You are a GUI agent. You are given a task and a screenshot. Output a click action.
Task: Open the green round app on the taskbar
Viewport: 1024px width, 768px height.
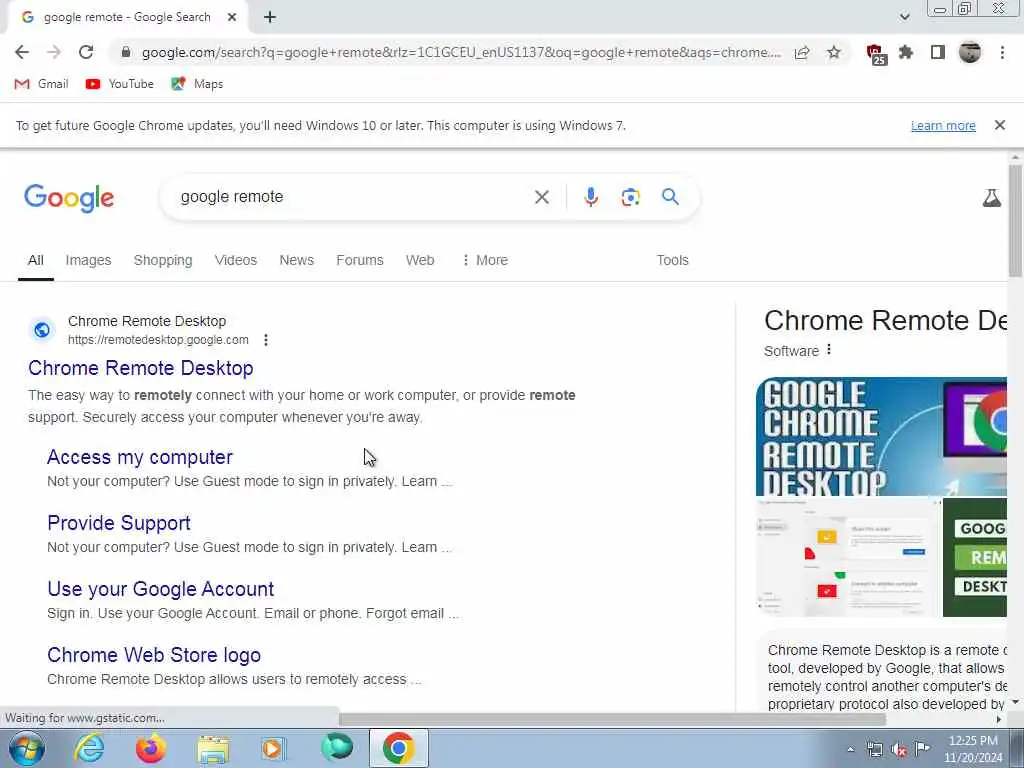click(x=337, y=748)
